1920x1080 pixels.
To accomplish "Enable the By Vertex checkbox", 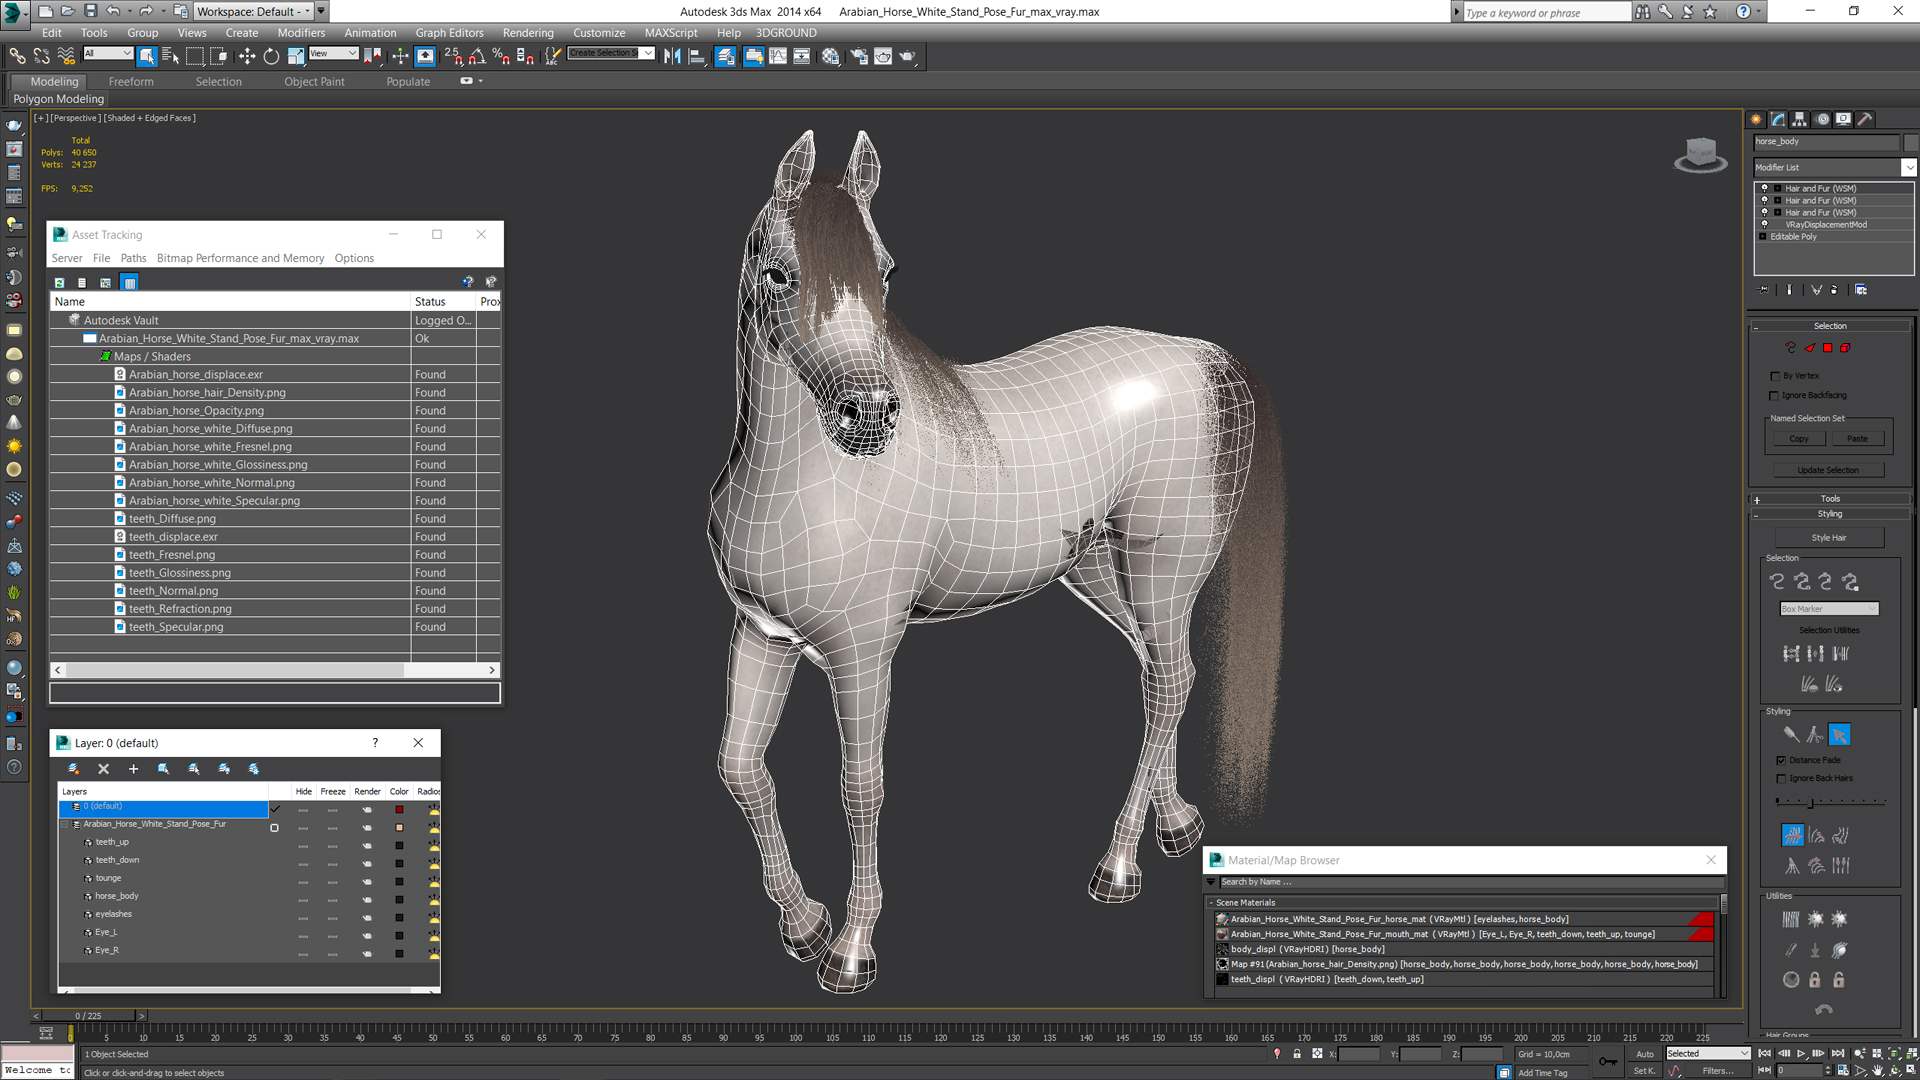I will click(x=1776, y=376).
